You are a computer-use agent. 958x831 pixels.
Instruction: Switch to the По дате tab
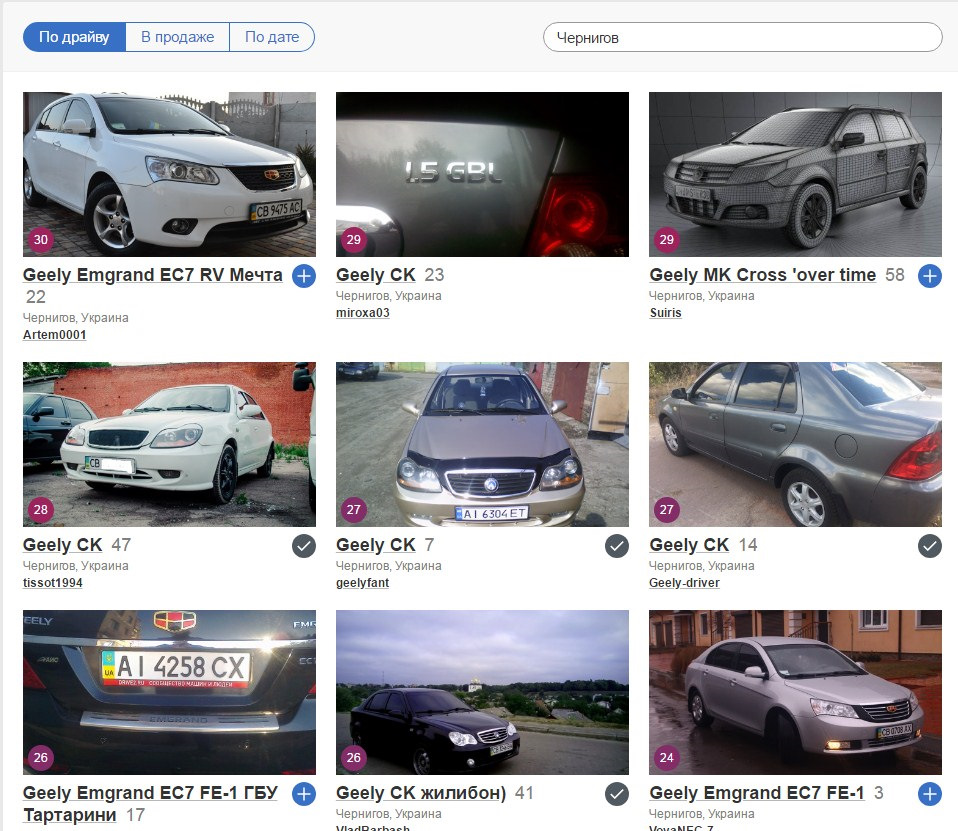pos(272,37)
